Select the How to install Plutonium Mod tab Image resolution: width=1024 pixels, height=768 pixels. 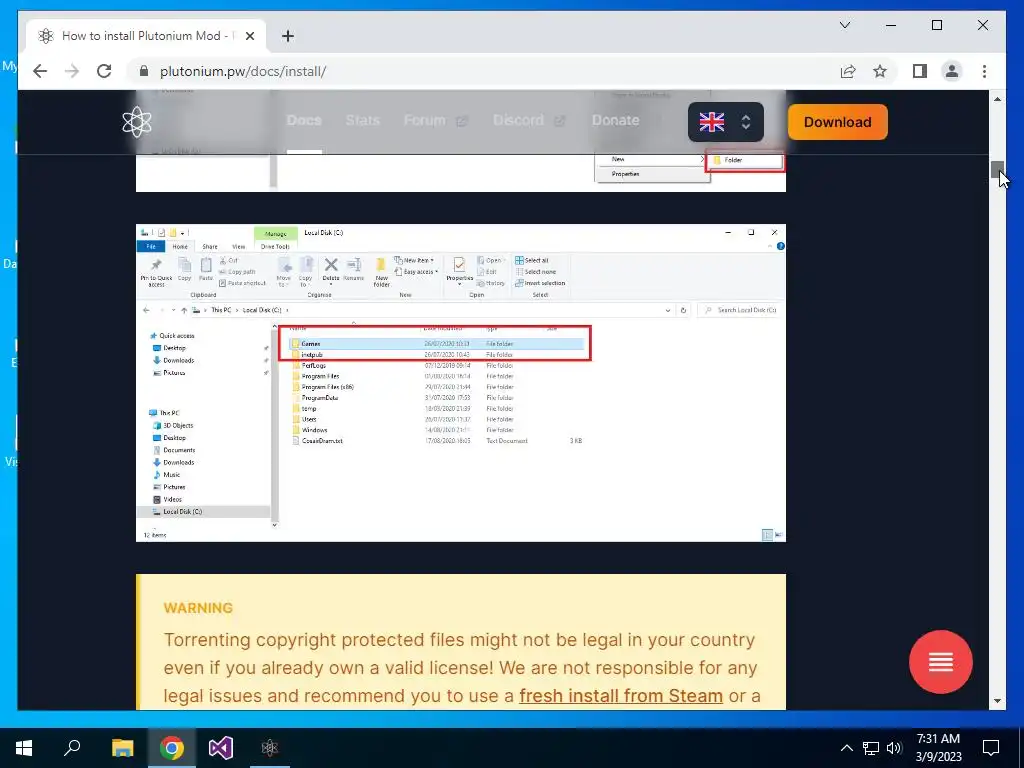click(x=146, y=36)
